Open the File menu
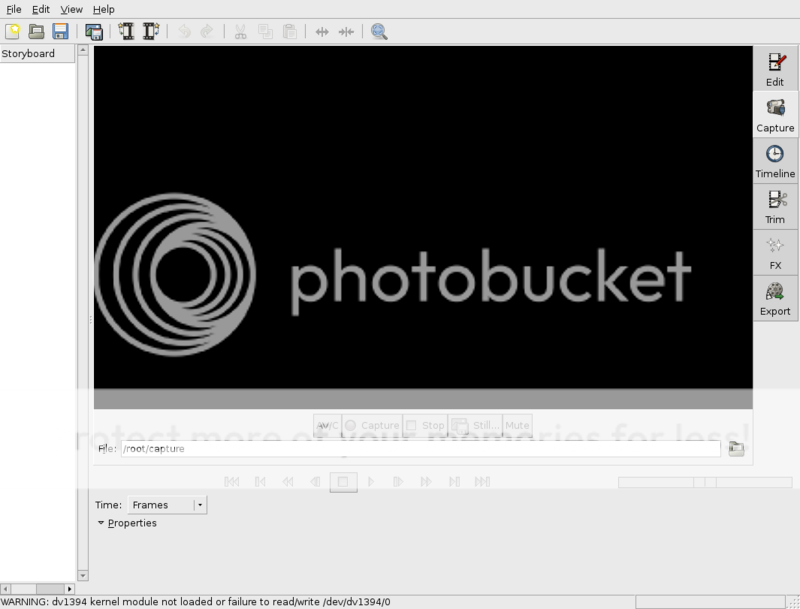The width and height of the screenshot is (800, 609). (x=14, y=9)
